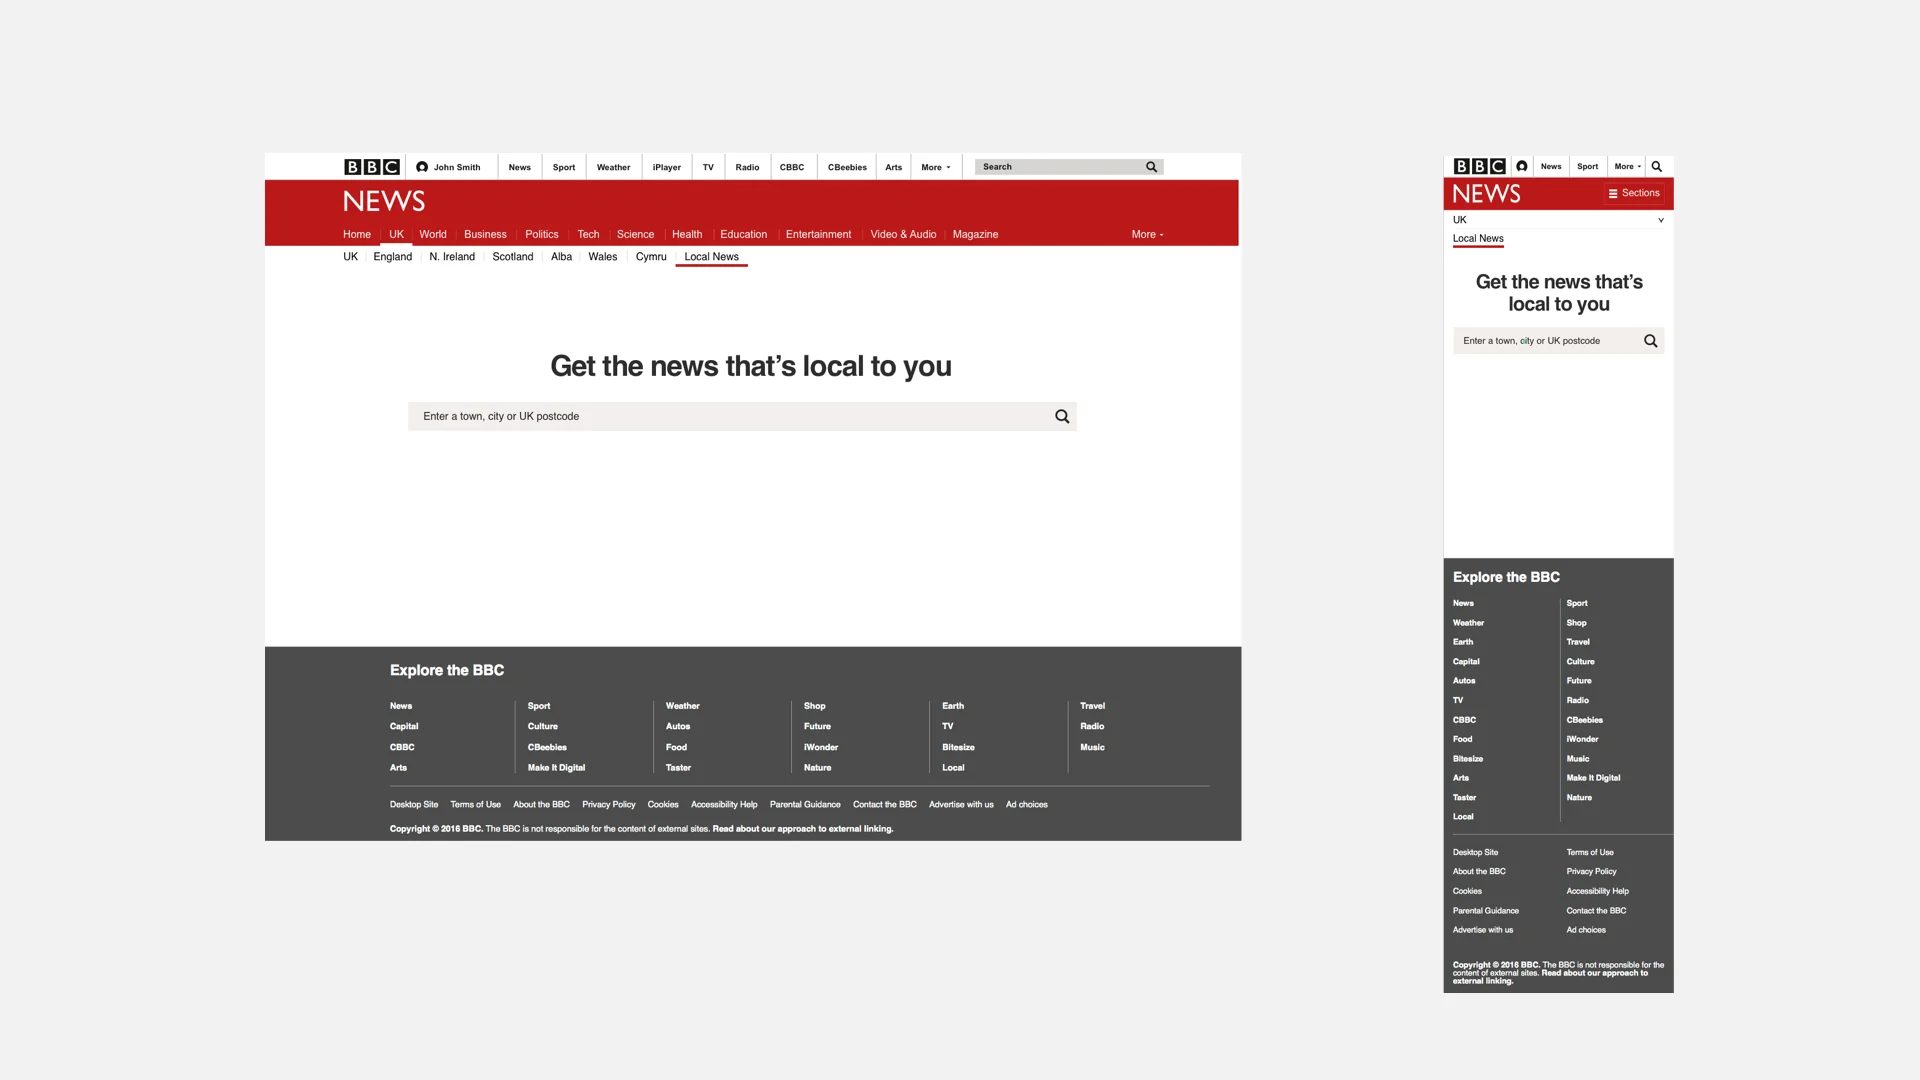1920x1080 pixels.
Task: Choose the N. Ireland sub-navigation tab
Action: [452, 257]
